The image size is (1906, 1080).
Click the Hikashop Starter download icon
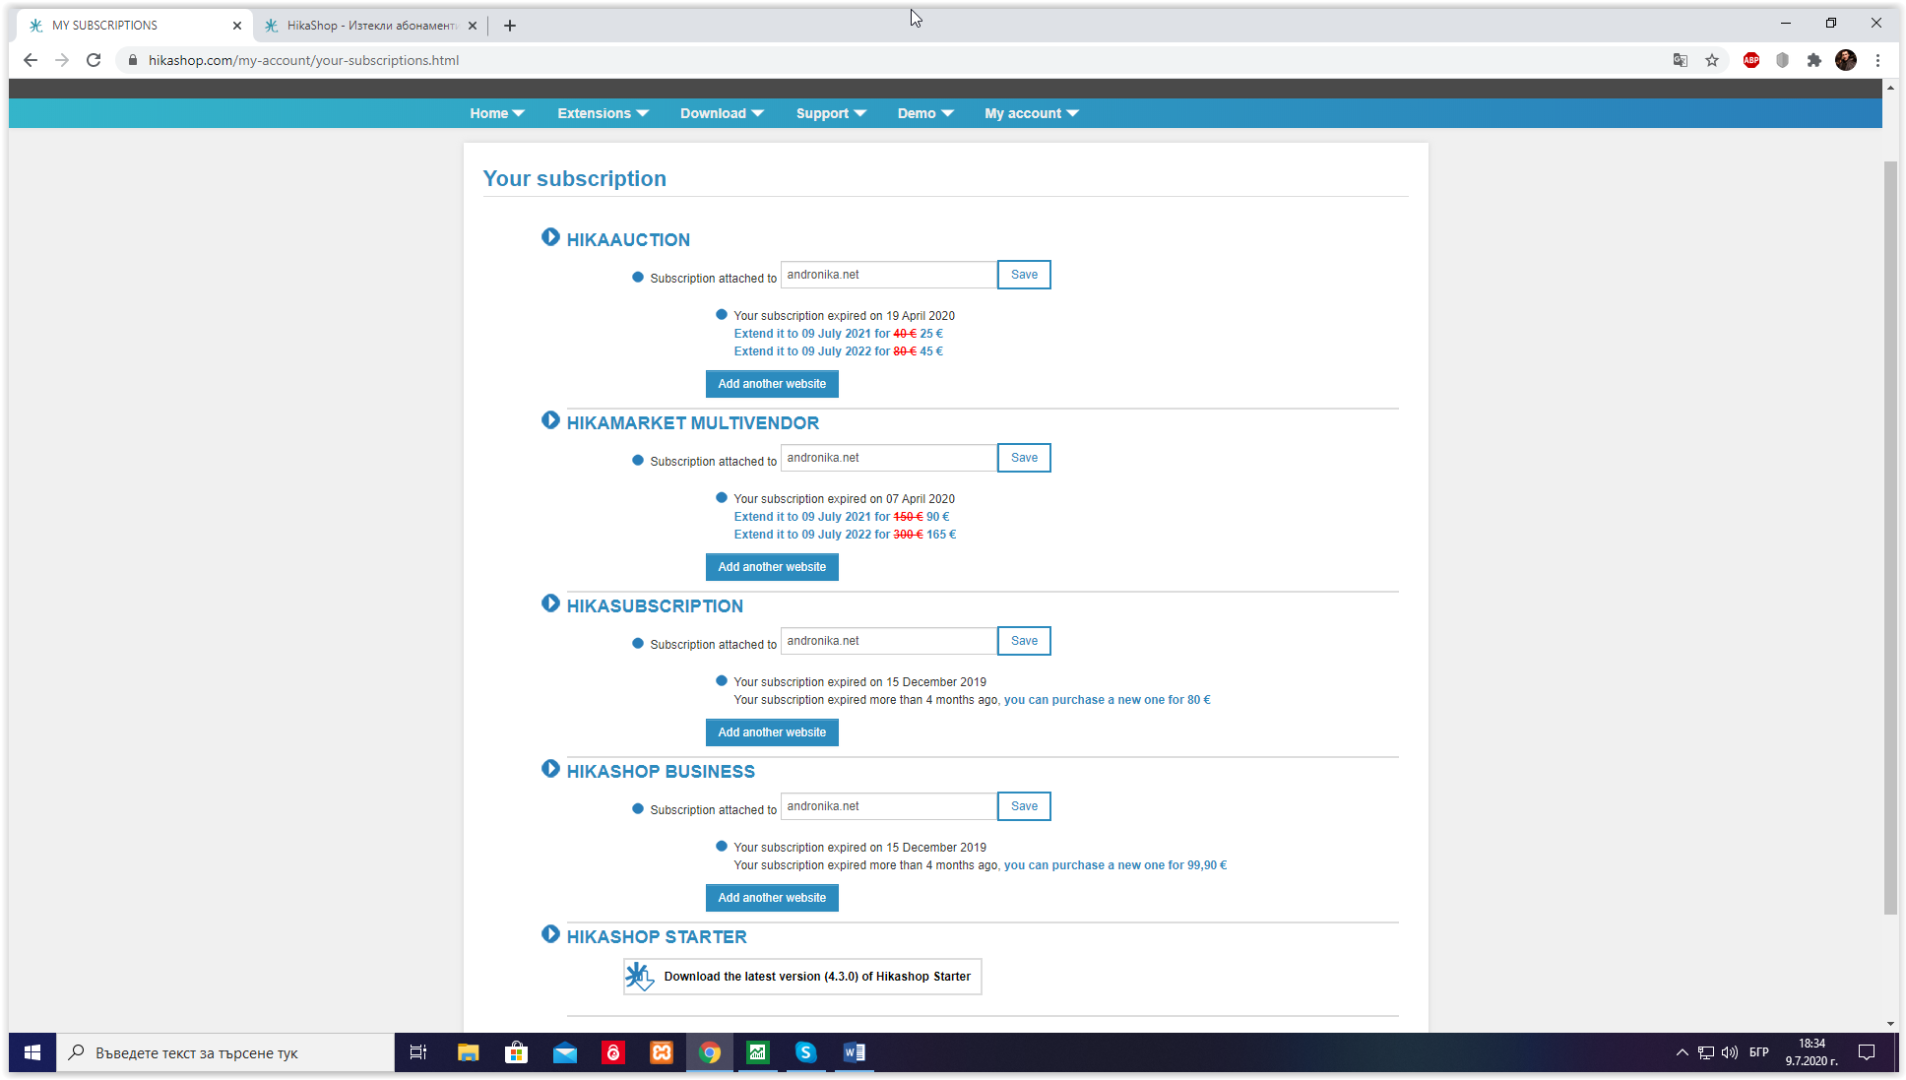[x=640, y=976]
